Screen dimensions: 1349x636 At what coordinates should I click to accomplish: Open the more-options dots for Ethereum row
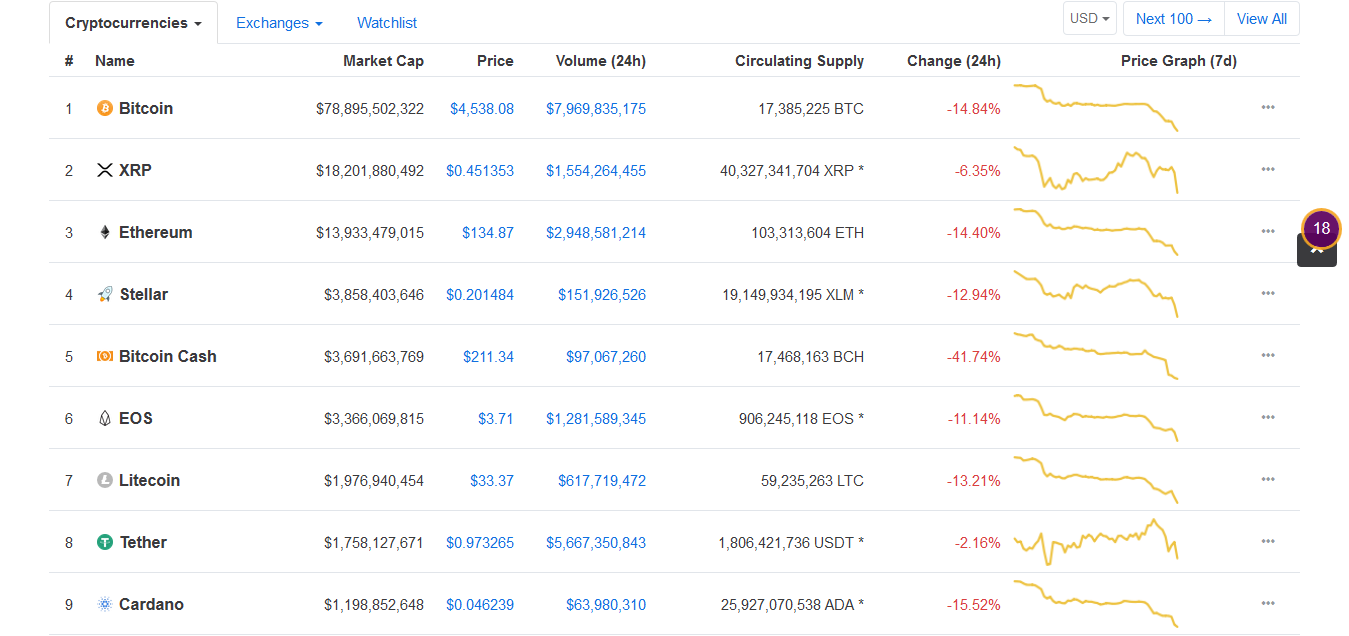coord(1268,231)
